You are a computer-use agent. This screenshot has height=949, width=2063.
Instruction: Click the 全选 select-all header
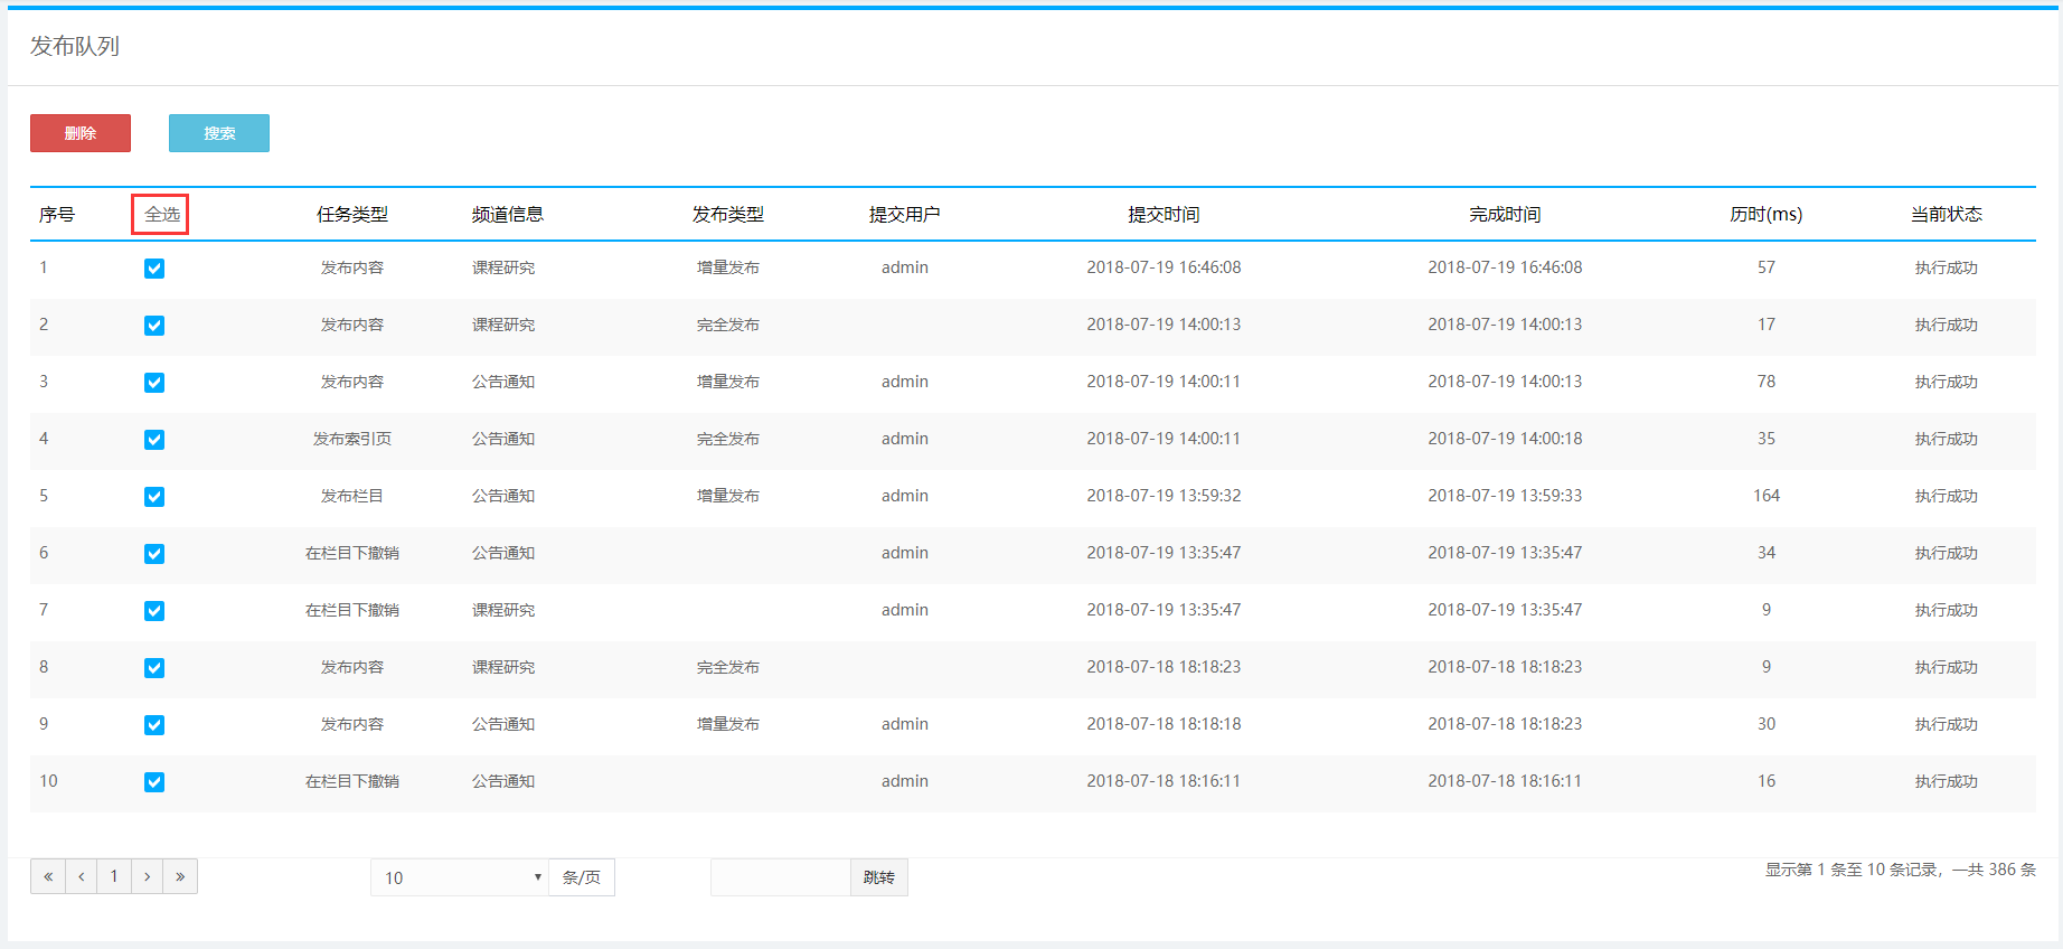[161, 214]
